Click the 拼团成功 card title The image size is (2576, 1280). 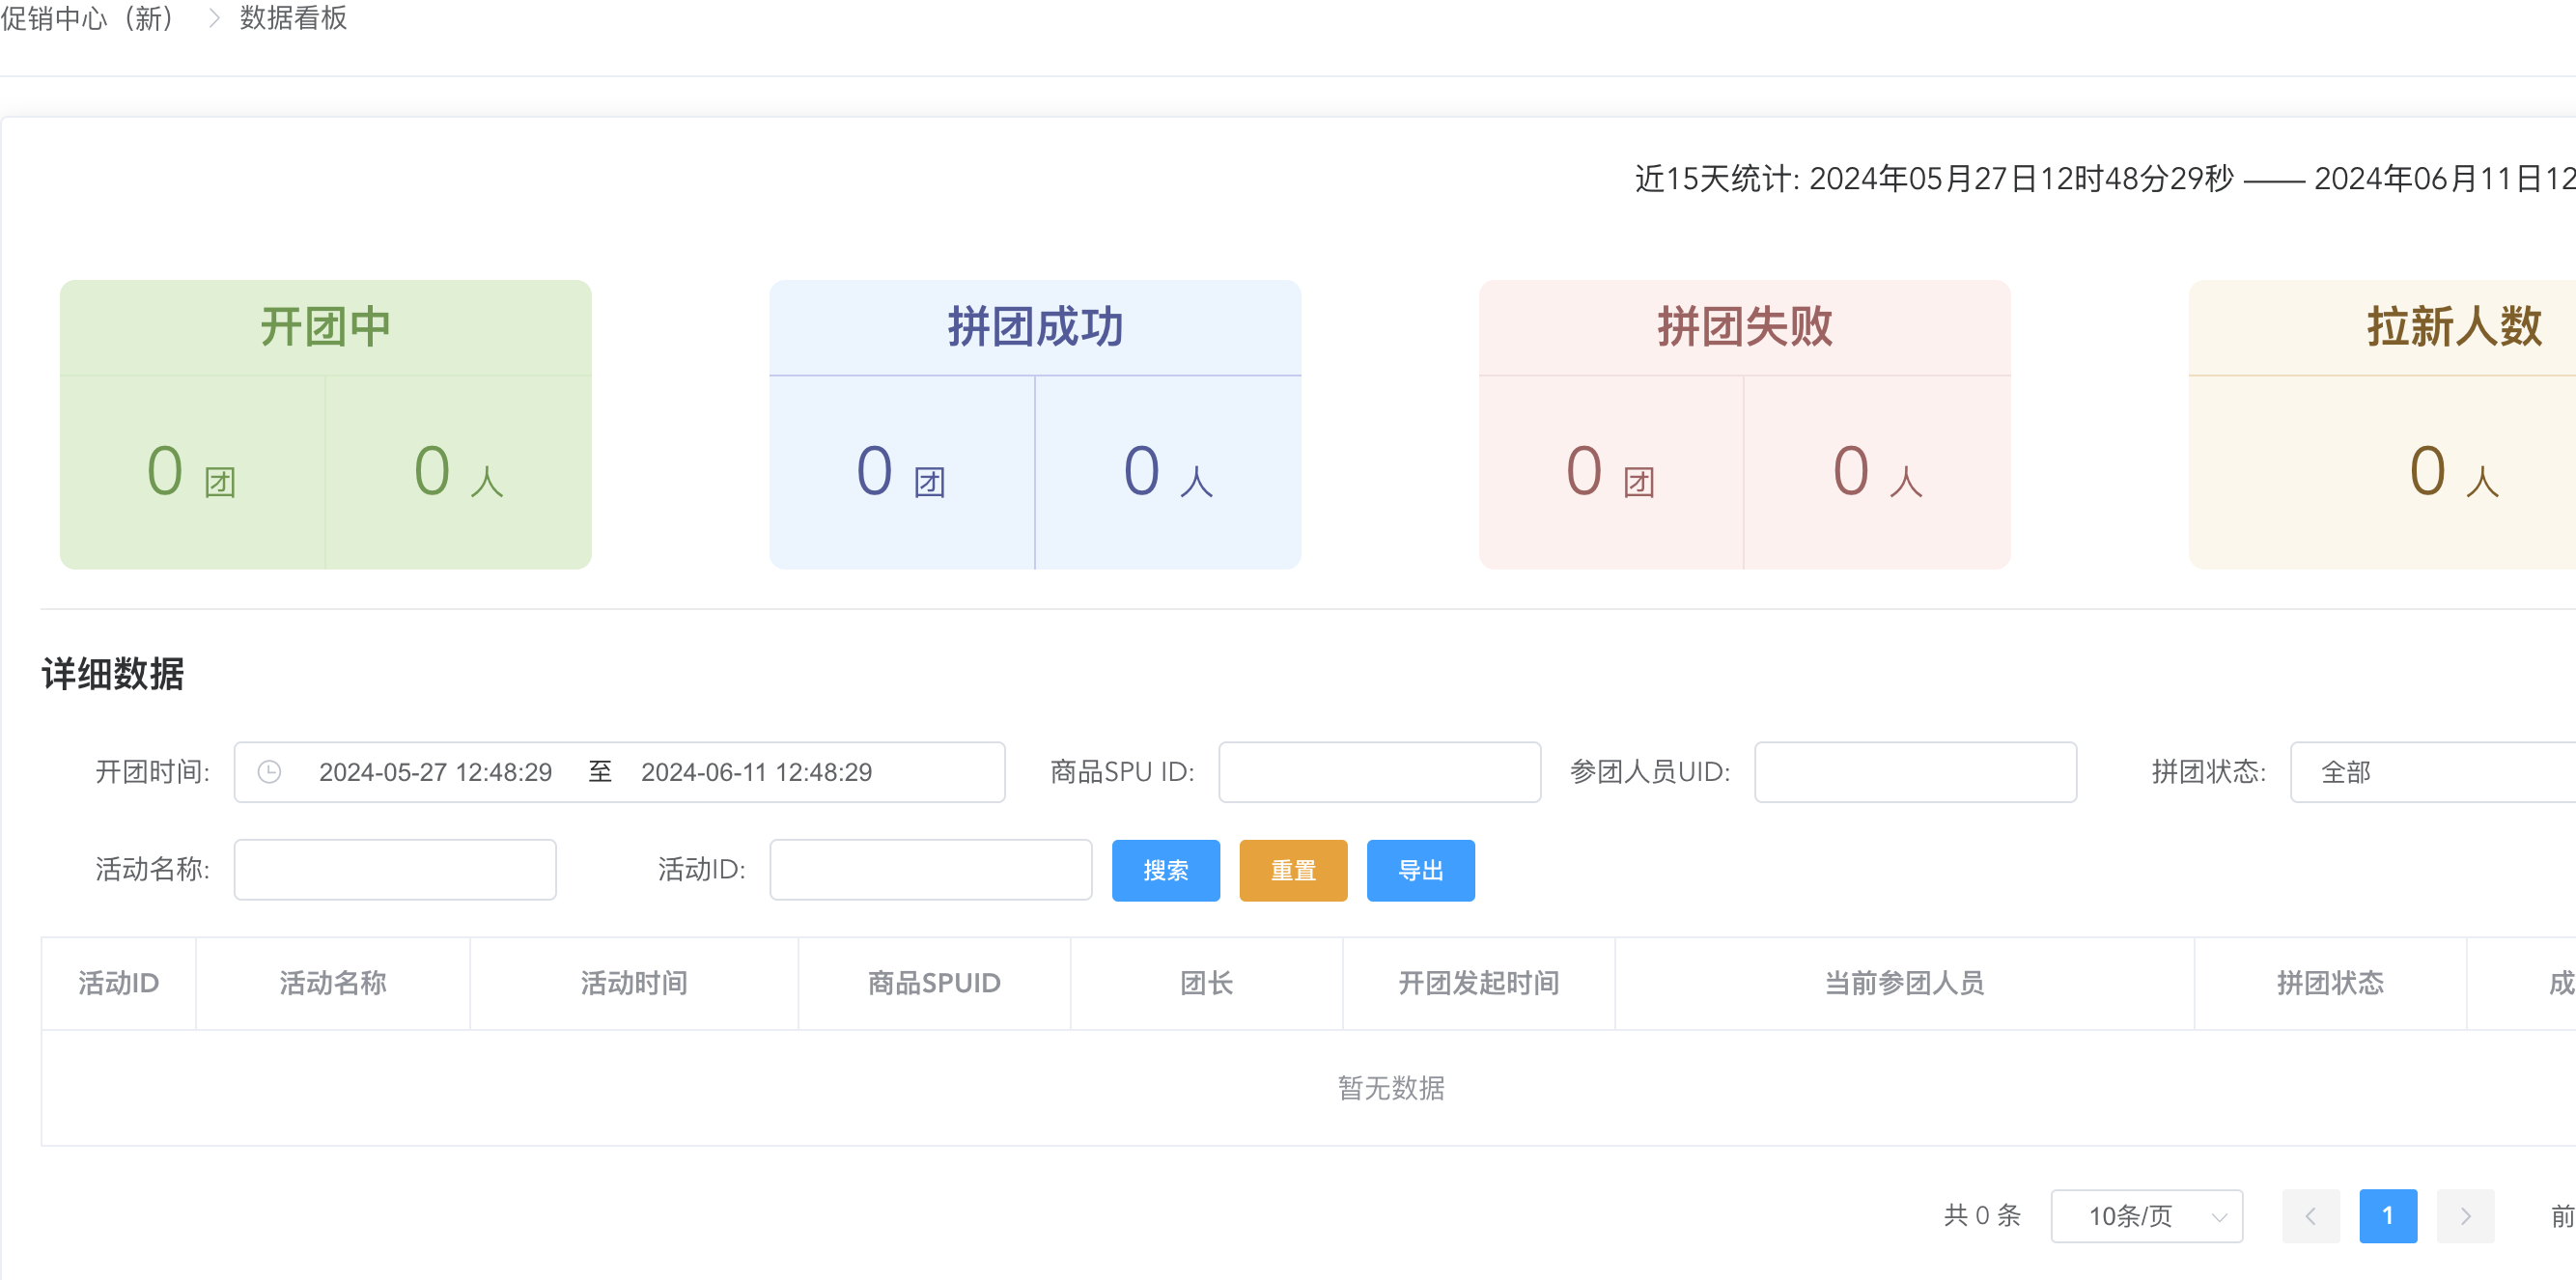click(x=1035, y=327)
